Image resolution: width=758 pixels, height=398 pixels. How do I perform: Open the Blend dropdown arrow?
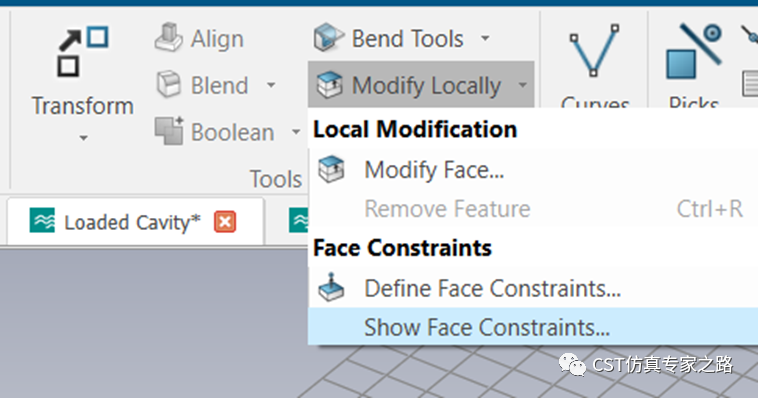(271, 85)
